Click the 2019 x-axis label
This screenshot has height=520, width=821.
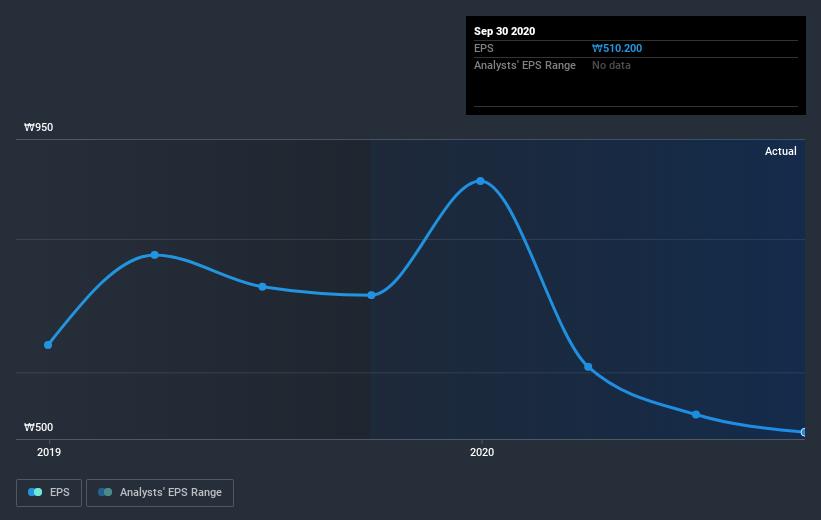point(49,452)
